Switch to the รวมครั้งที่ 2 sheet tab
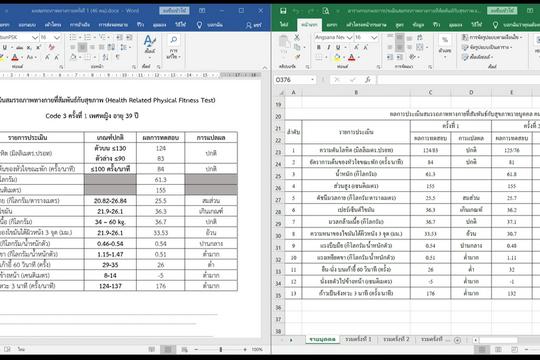This screenshot has width=540, height=360. point(396,340)
